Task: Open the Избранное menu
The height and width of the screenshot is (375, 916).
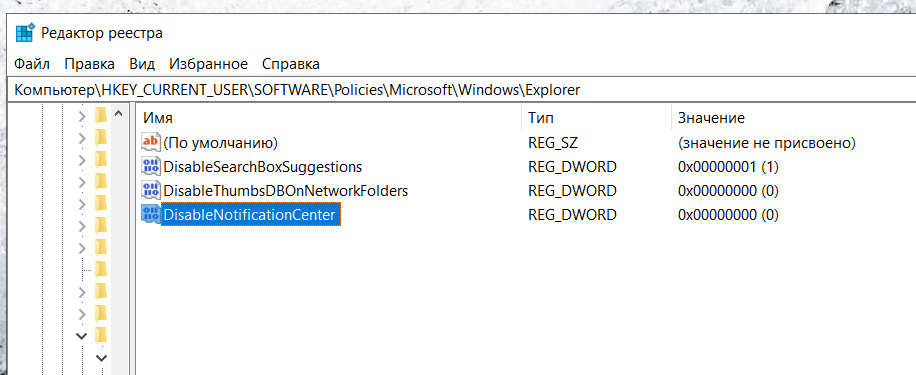Action: 209,64
